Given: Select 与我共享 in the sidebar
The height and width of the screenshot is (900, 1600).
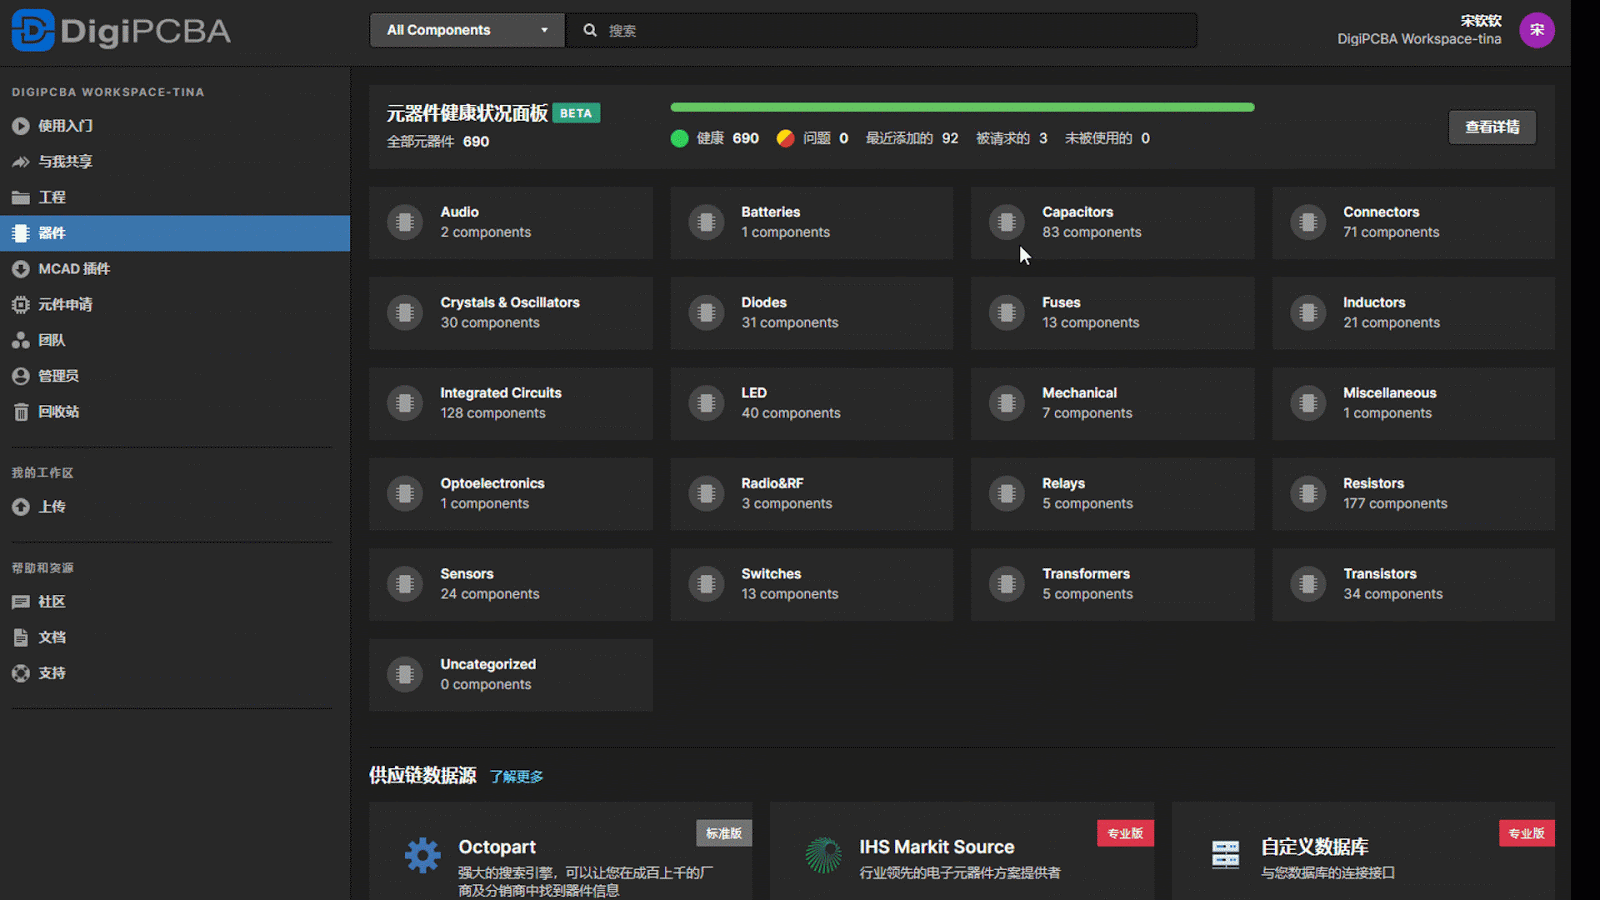Looking at the screenshot, I should pos(175,162).
